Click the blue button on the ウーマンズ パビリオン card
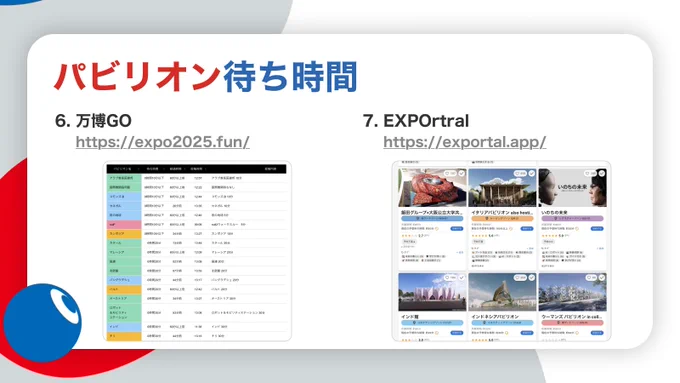 coord(597,333)
